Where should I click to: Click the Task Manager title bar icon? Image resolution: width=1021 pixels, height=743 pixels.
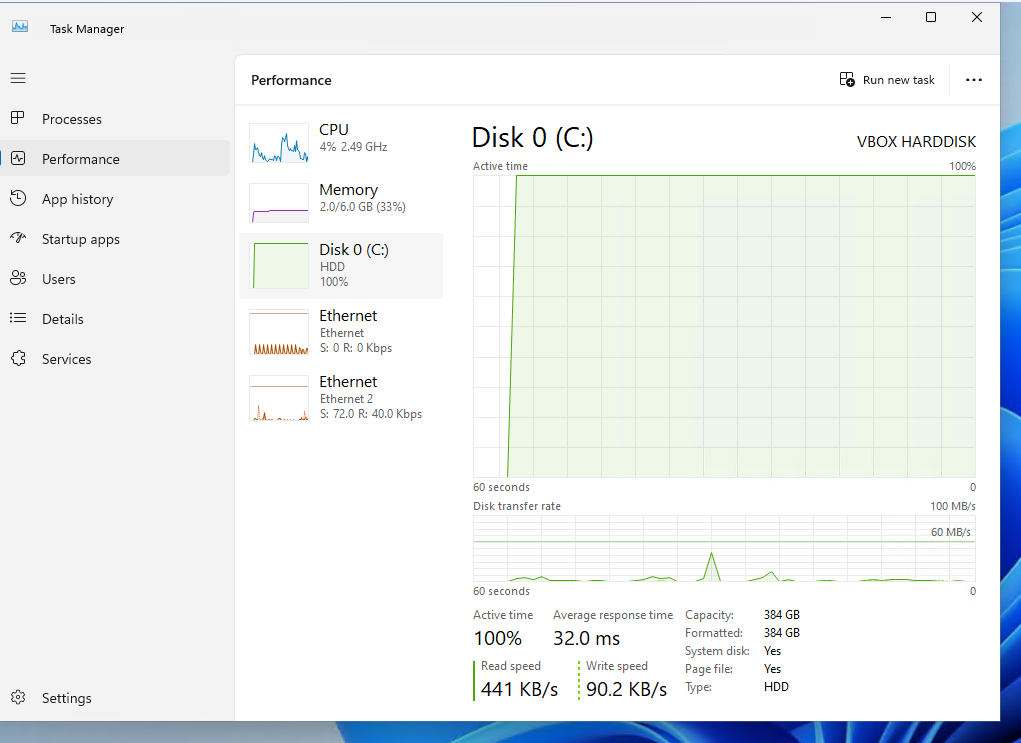tap(20, 27)
